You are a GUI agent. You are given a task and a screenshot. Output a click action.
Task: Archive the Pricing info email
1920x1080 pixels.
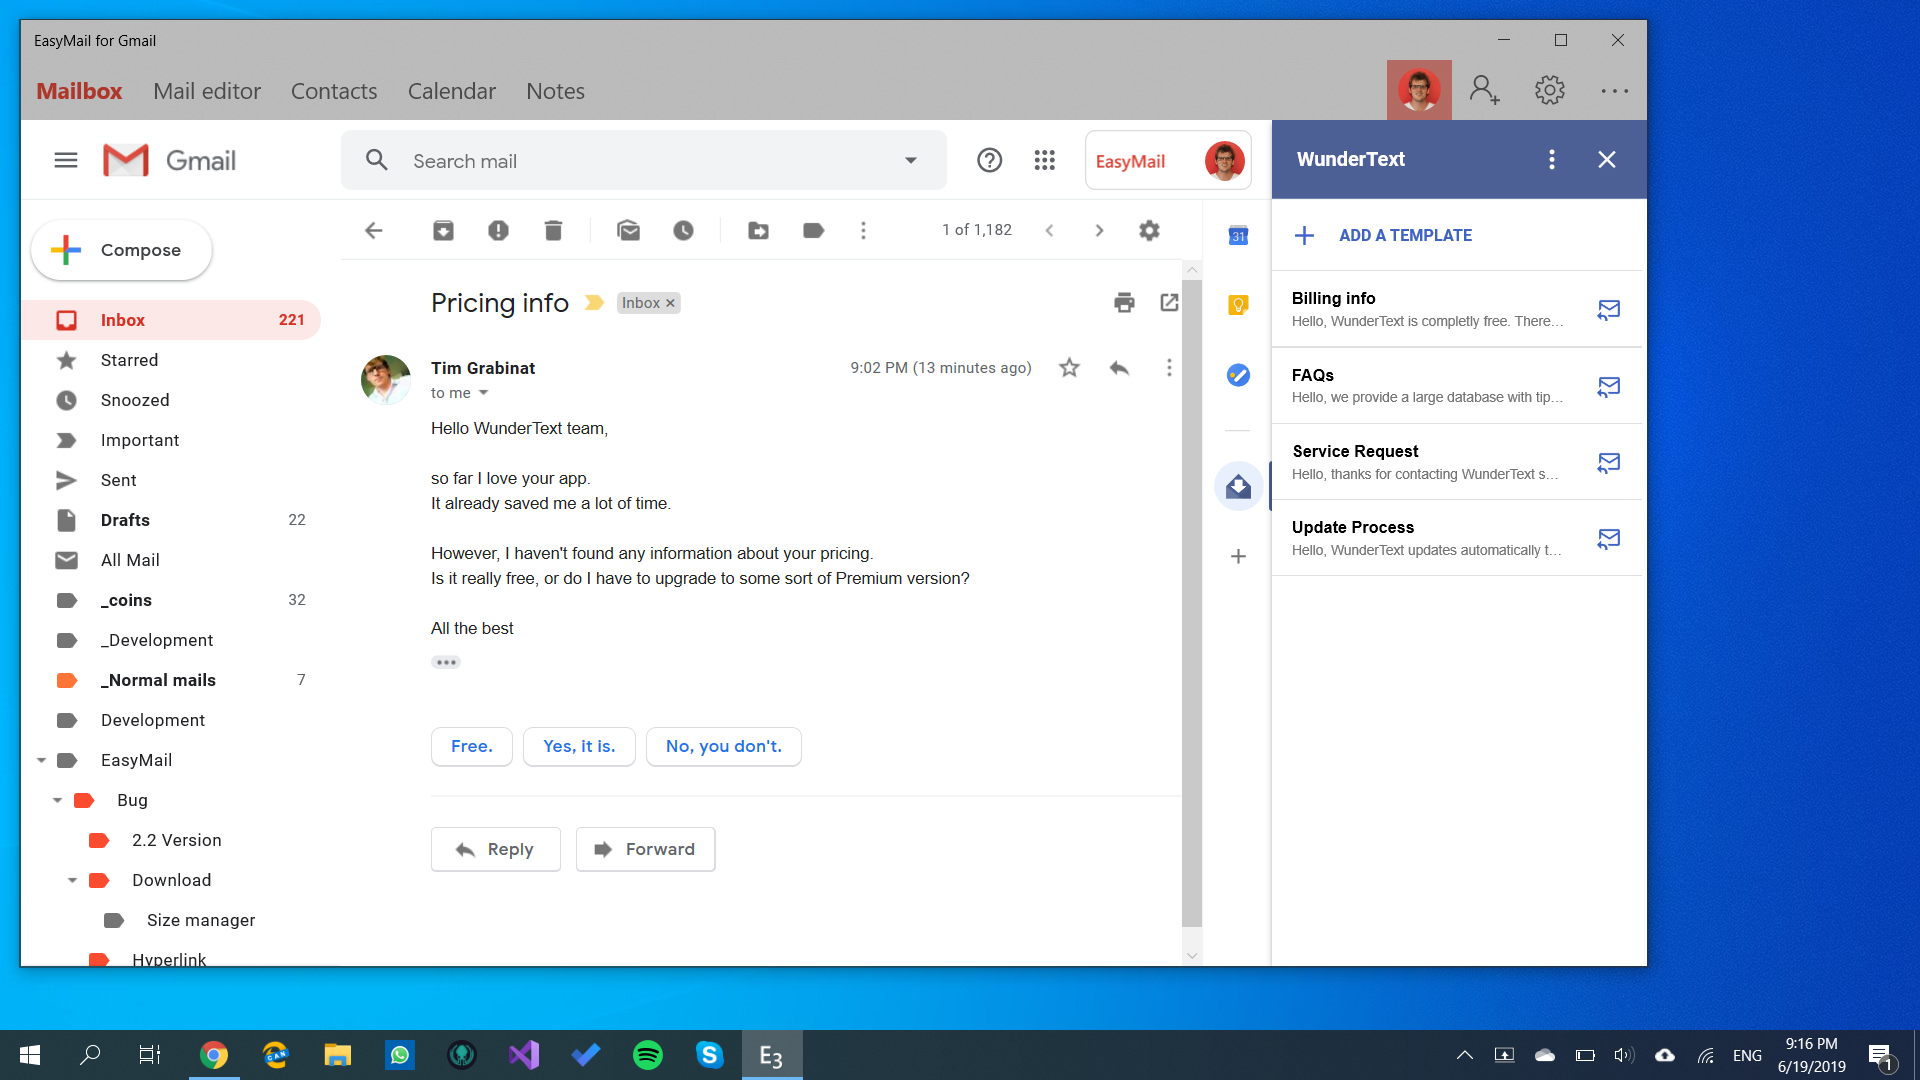tap(443, 230)
